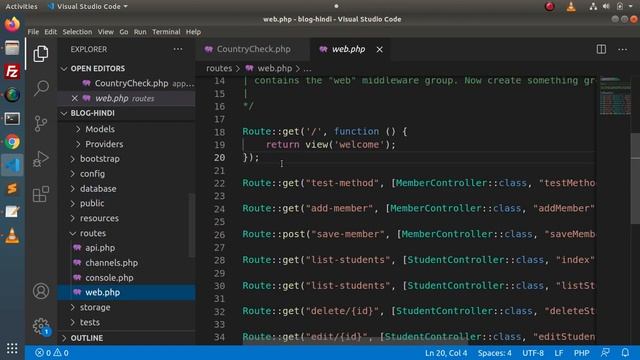Open the Run and Debug view

41,159
